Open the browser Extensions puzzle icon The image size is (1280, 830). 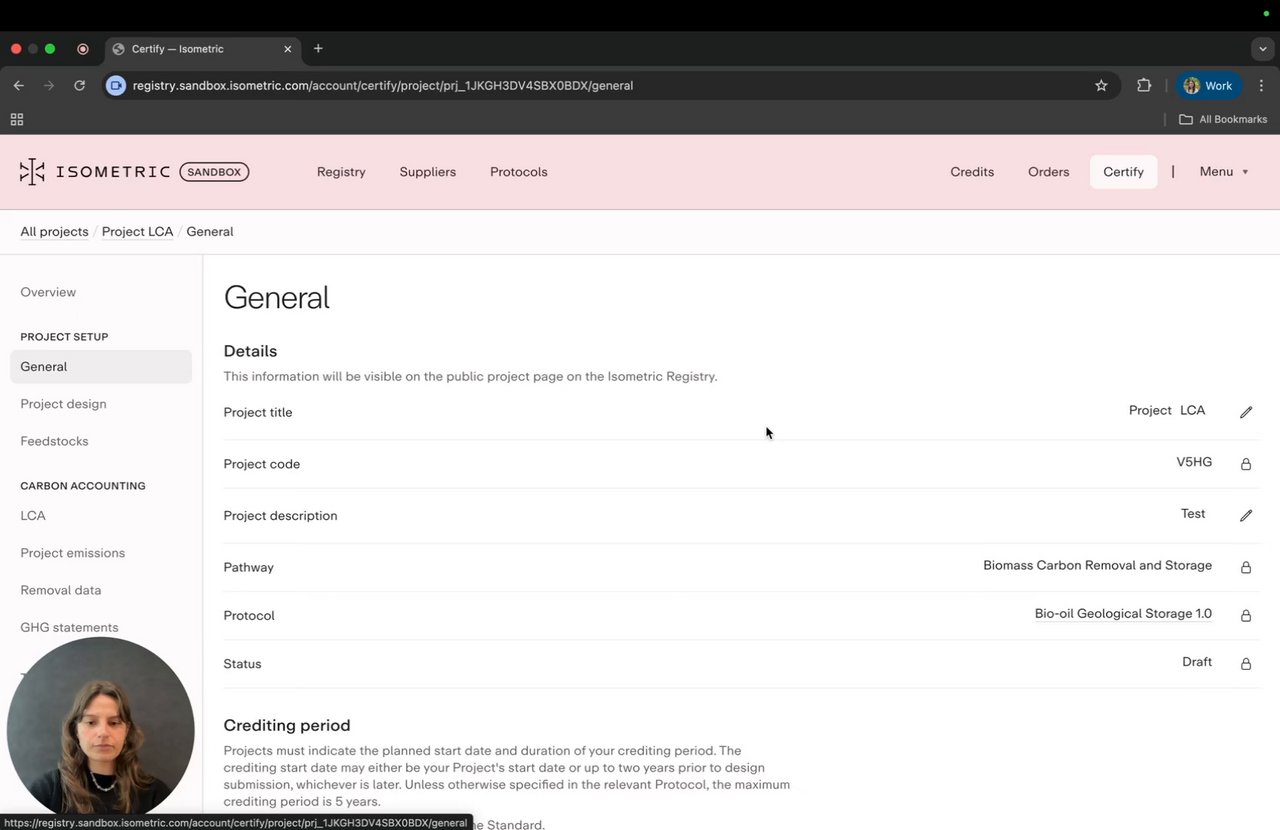click(x=1144, y=86)
